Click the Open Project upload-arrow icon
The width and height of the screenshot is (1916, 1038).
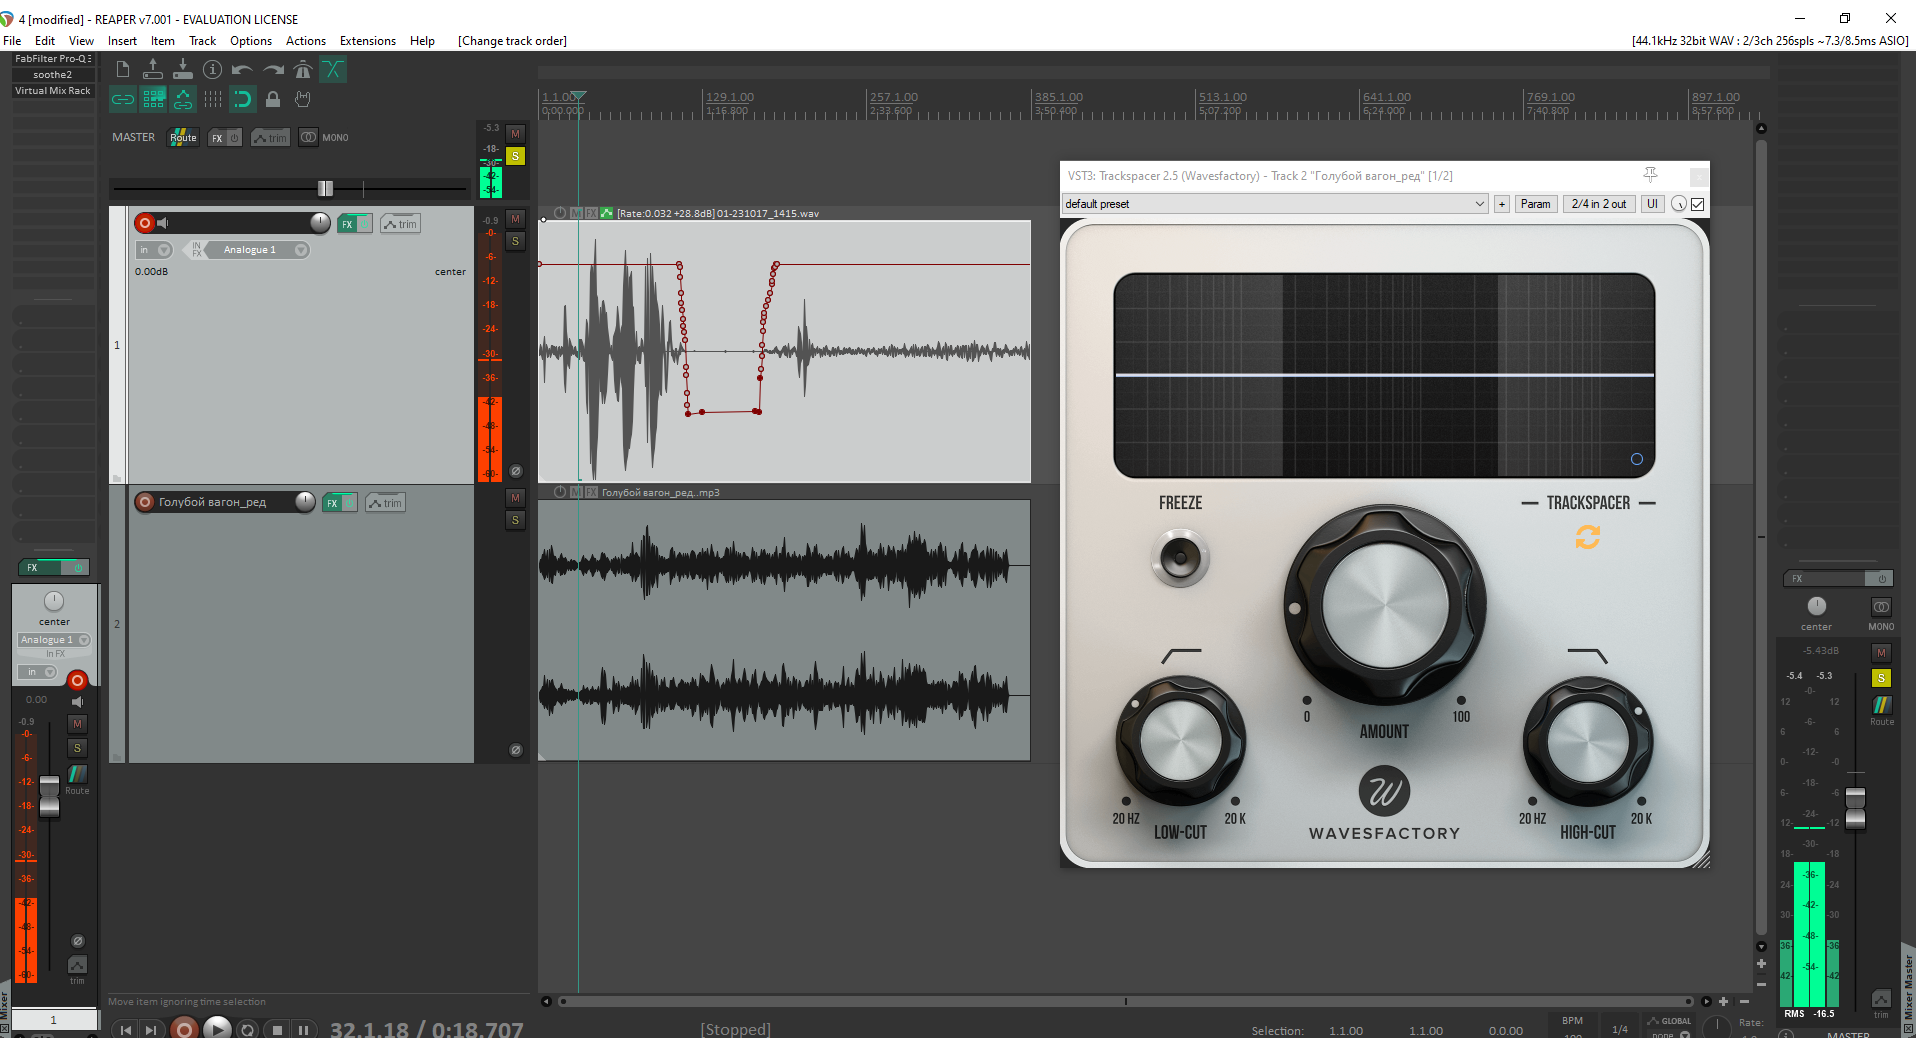[x=152, y=69]
